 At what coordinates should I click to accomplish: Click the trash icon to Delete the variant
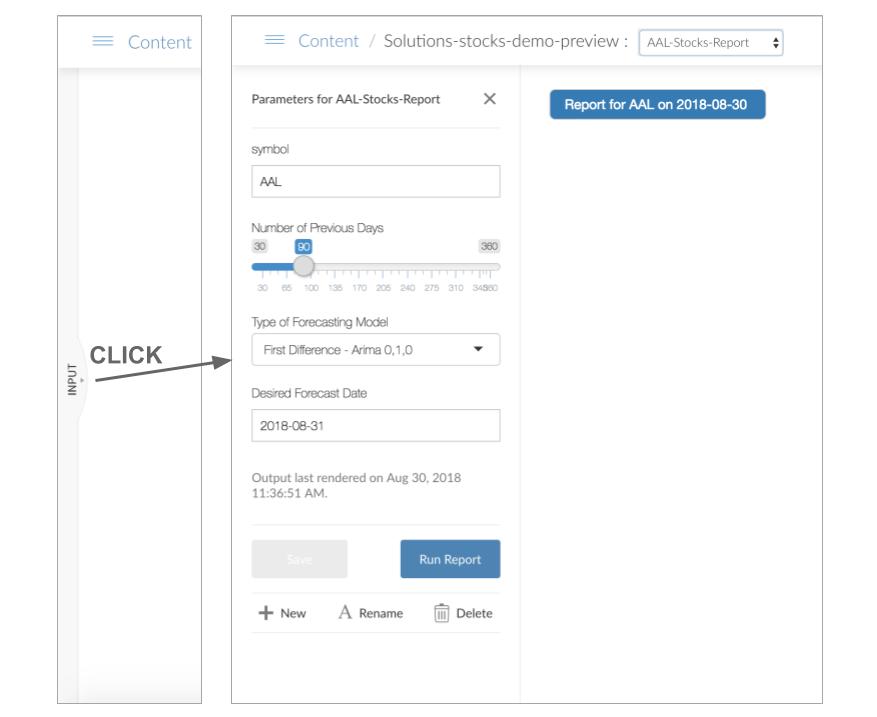443,613
